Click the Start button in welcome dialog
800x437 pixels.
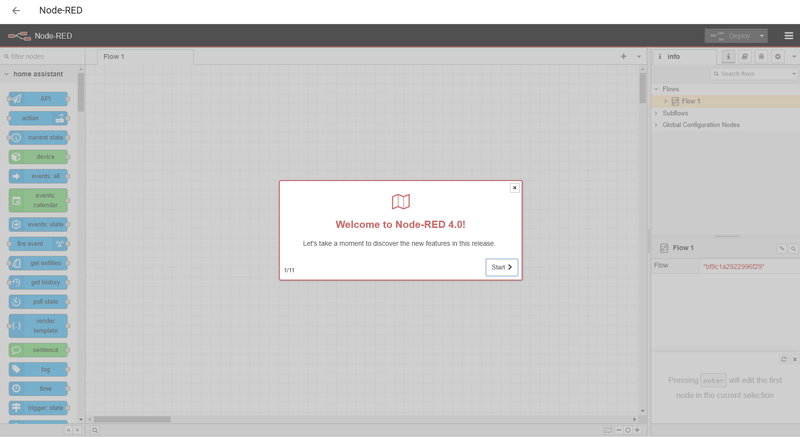[502, 267]
